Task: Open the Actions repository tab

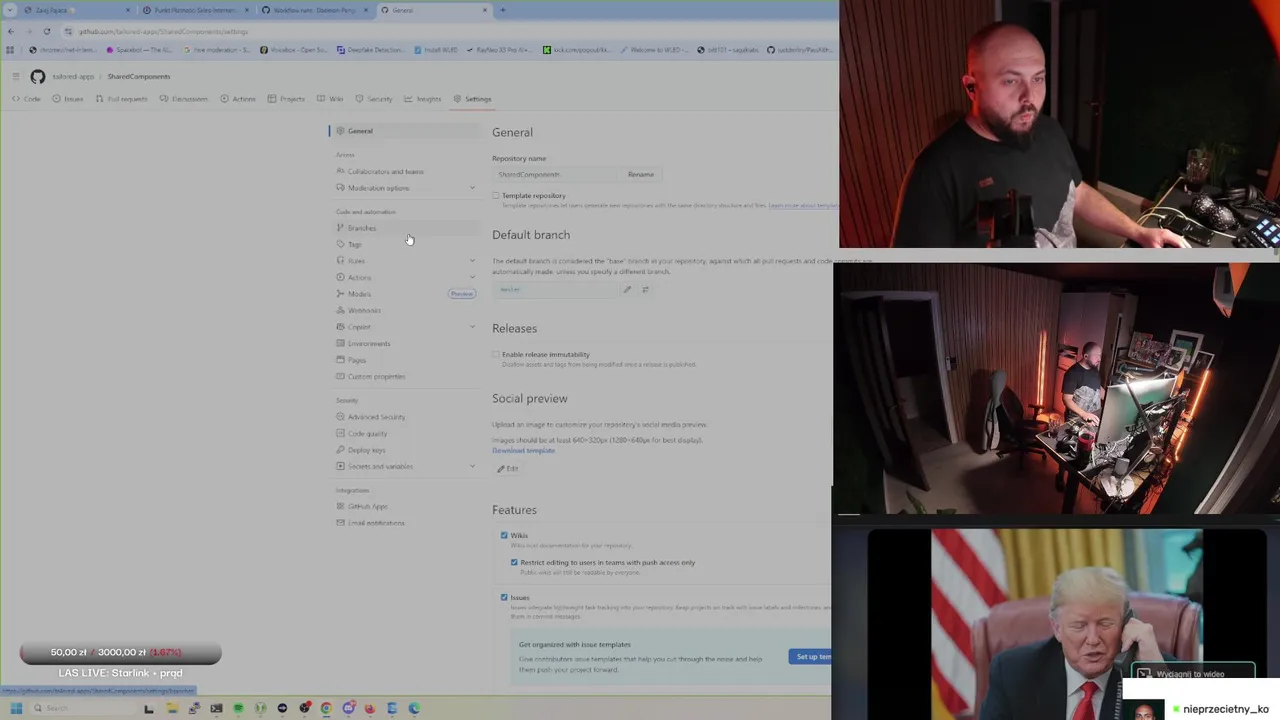Action: 238,99
